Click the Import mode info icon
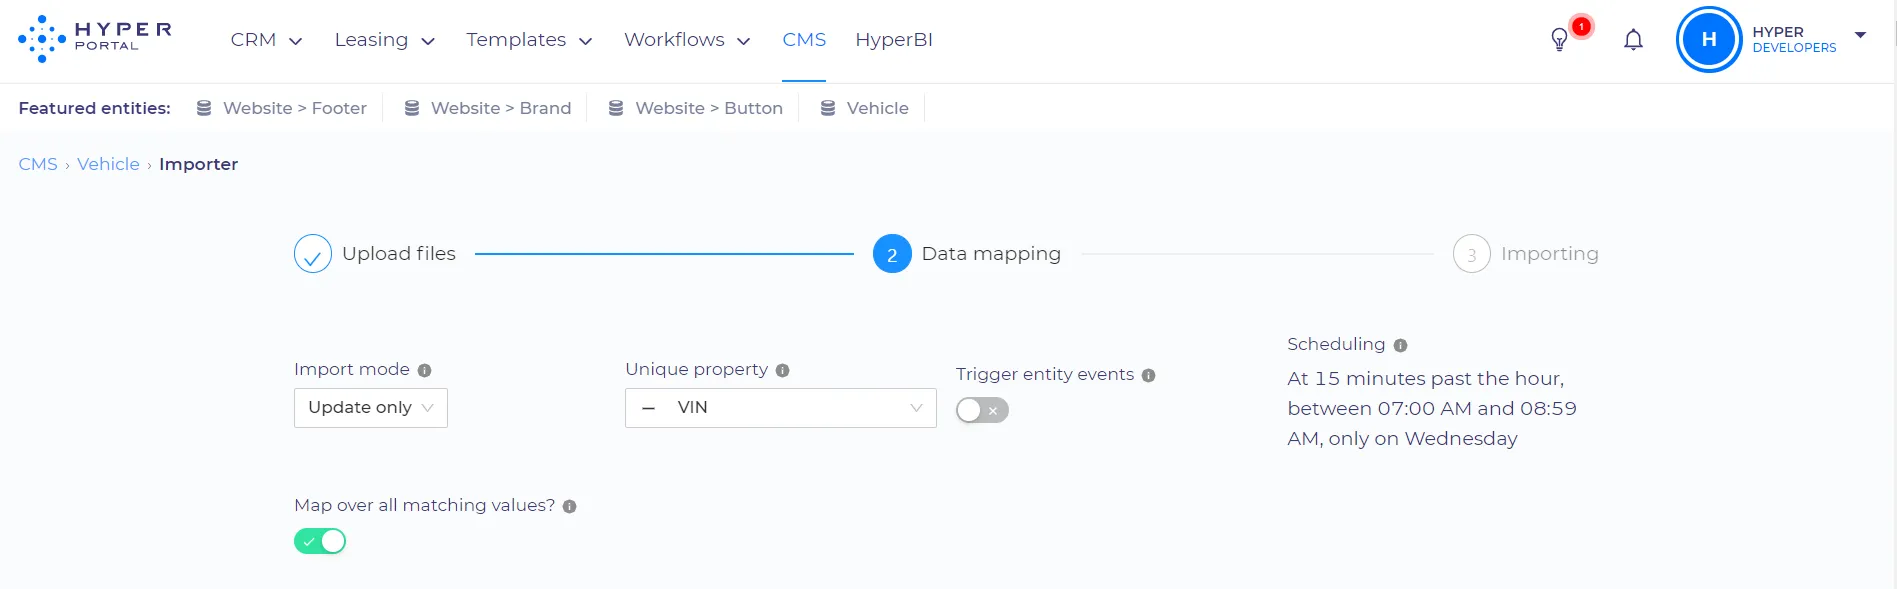Screen dimensions: 1897x589 coord(425,371)
